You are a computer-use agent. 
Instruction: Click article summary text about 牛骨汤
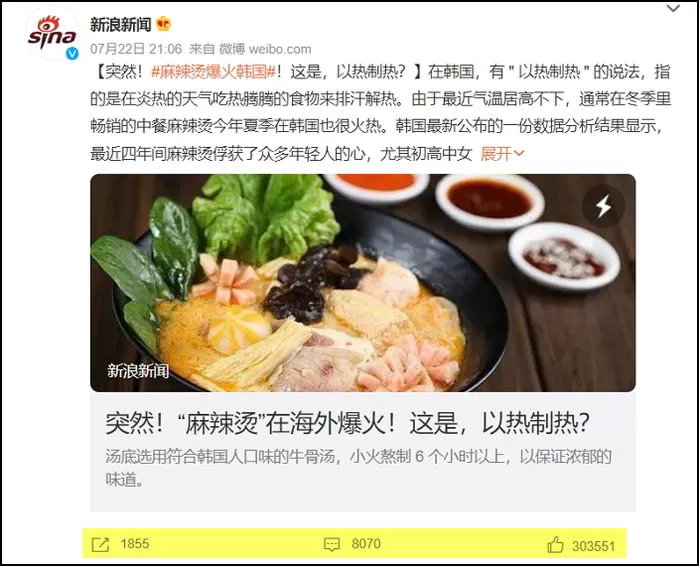coord(358,468)
